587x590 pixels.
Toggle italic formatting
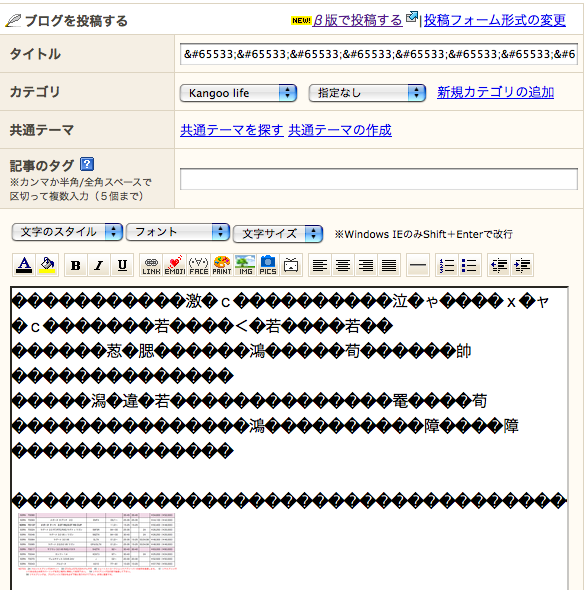click(x=99, y=265)
